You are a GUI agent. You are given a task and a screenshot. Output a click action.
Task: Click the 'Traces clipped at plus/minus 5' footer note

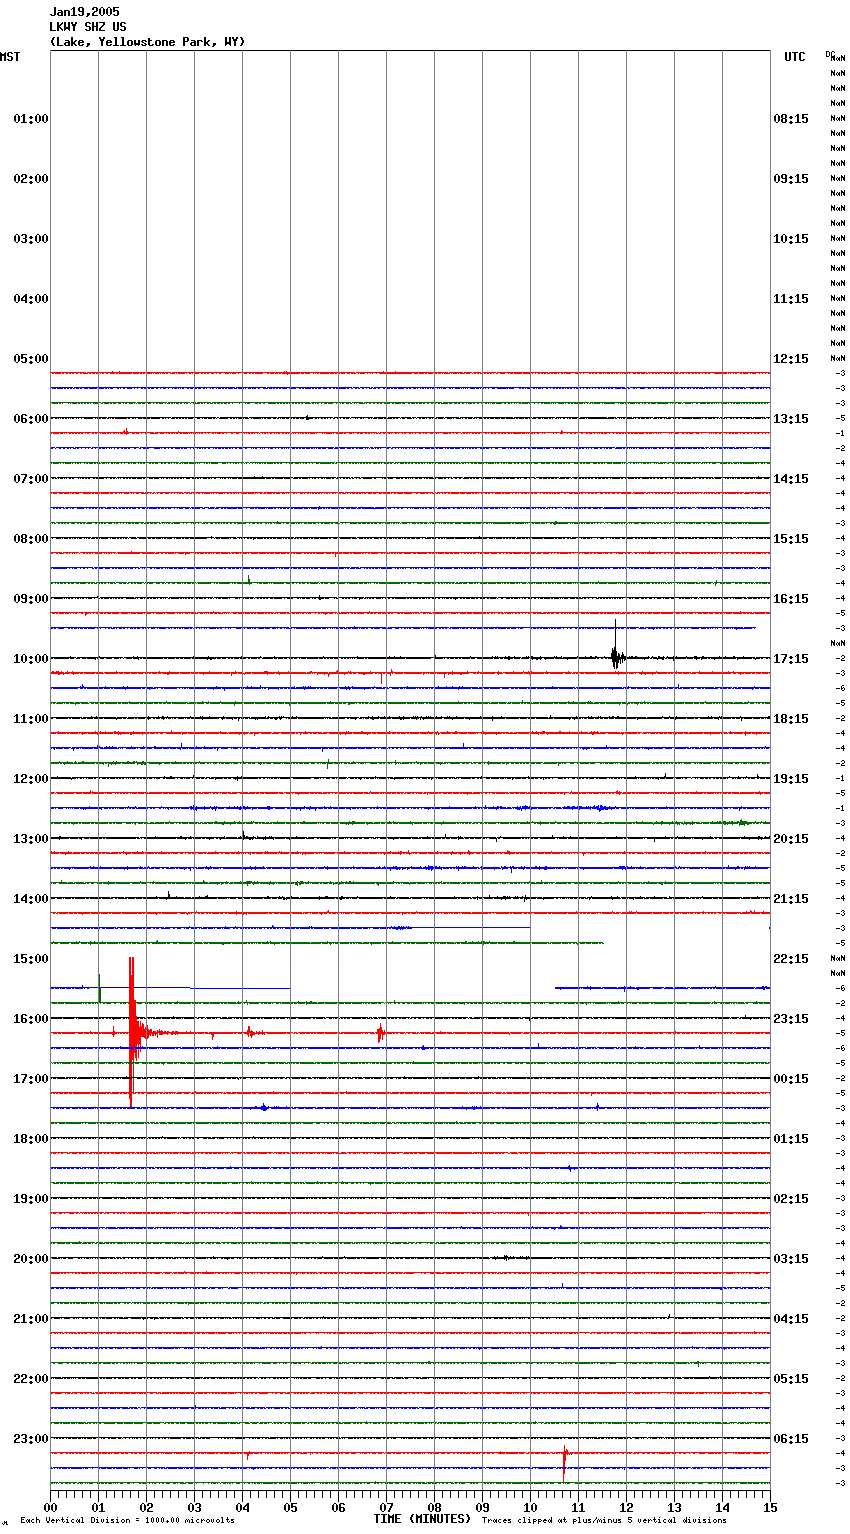[604, 1521]
